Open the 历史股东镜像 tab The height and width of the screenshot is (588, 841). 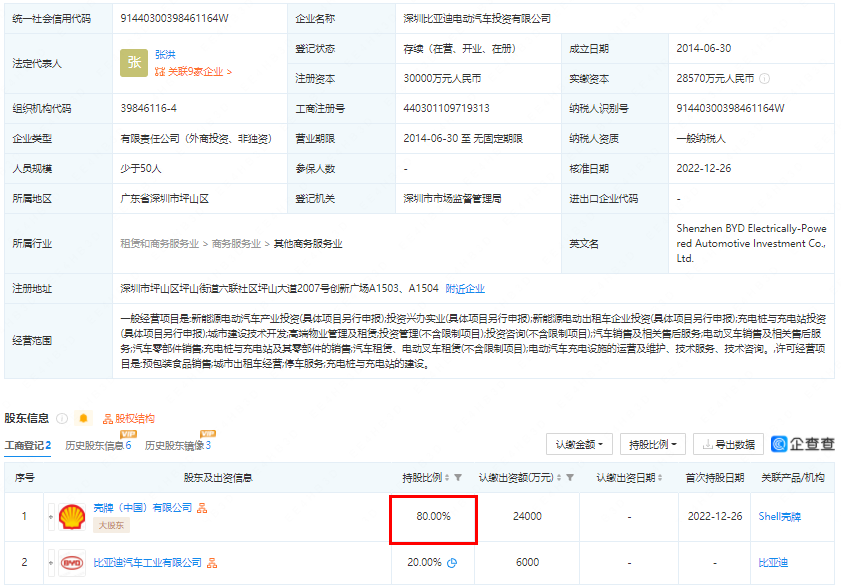coord(178,444)
